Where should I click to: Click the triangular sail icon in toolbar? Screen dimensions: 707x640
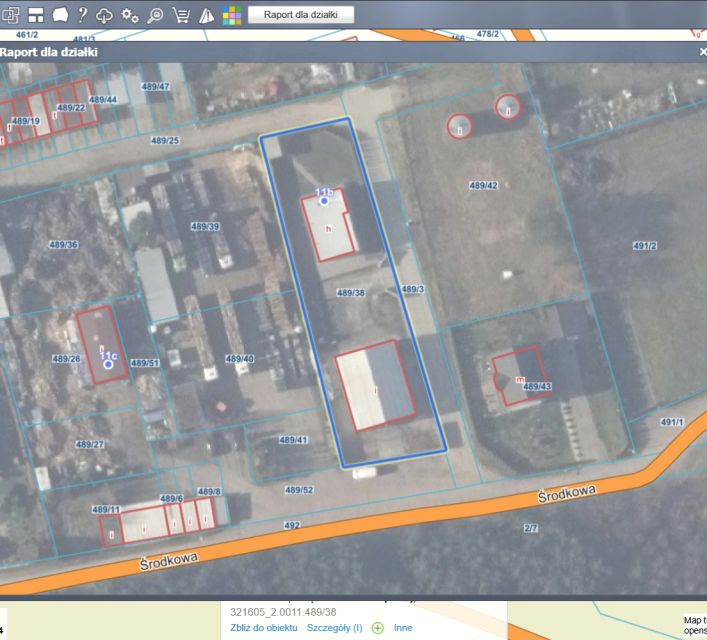[x=206, y=15]
